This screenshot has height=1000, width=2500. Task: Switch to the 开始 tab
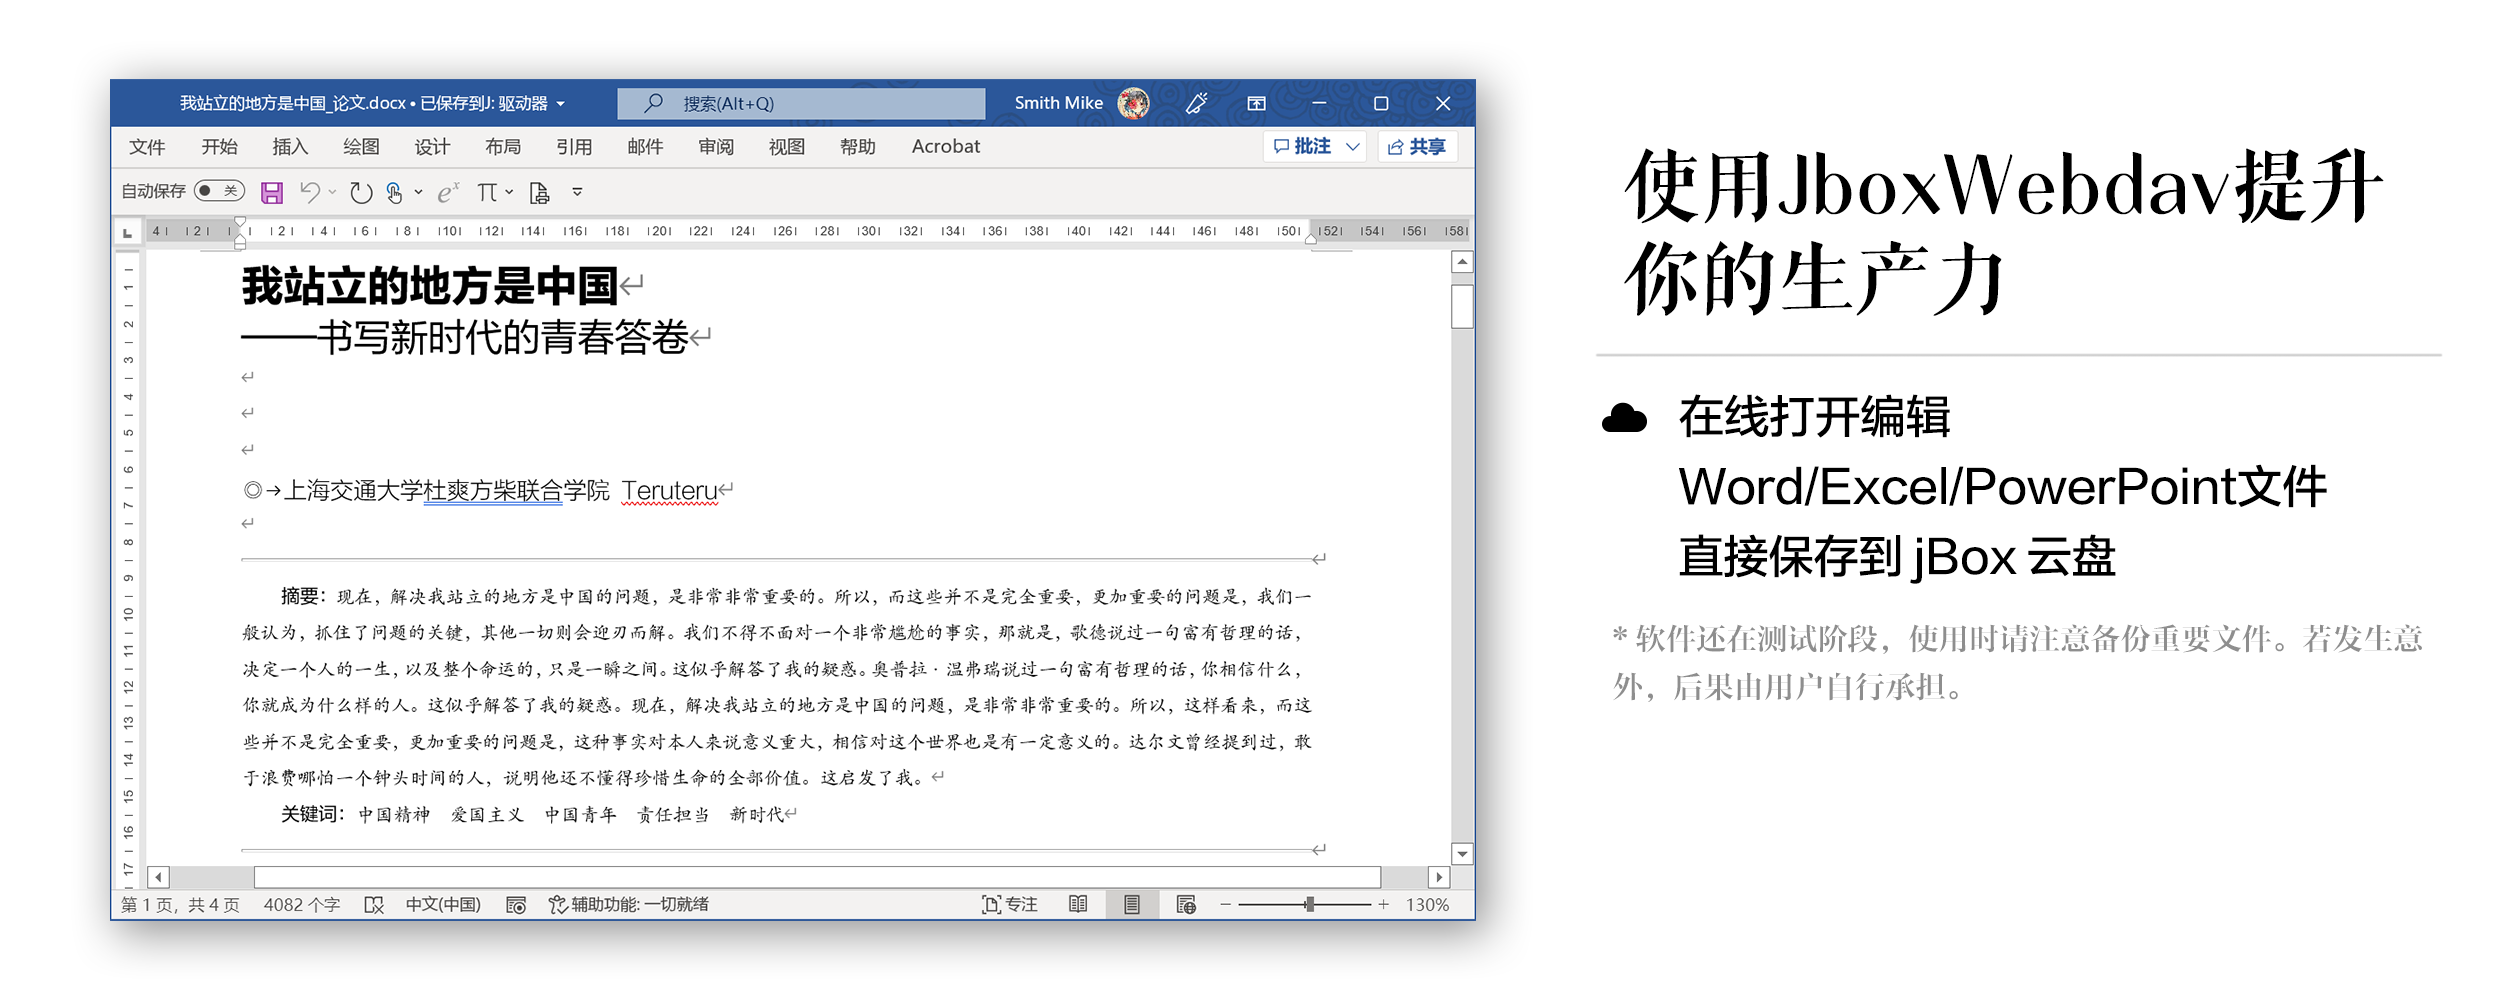pyautogui.click(x=219, y=147)
